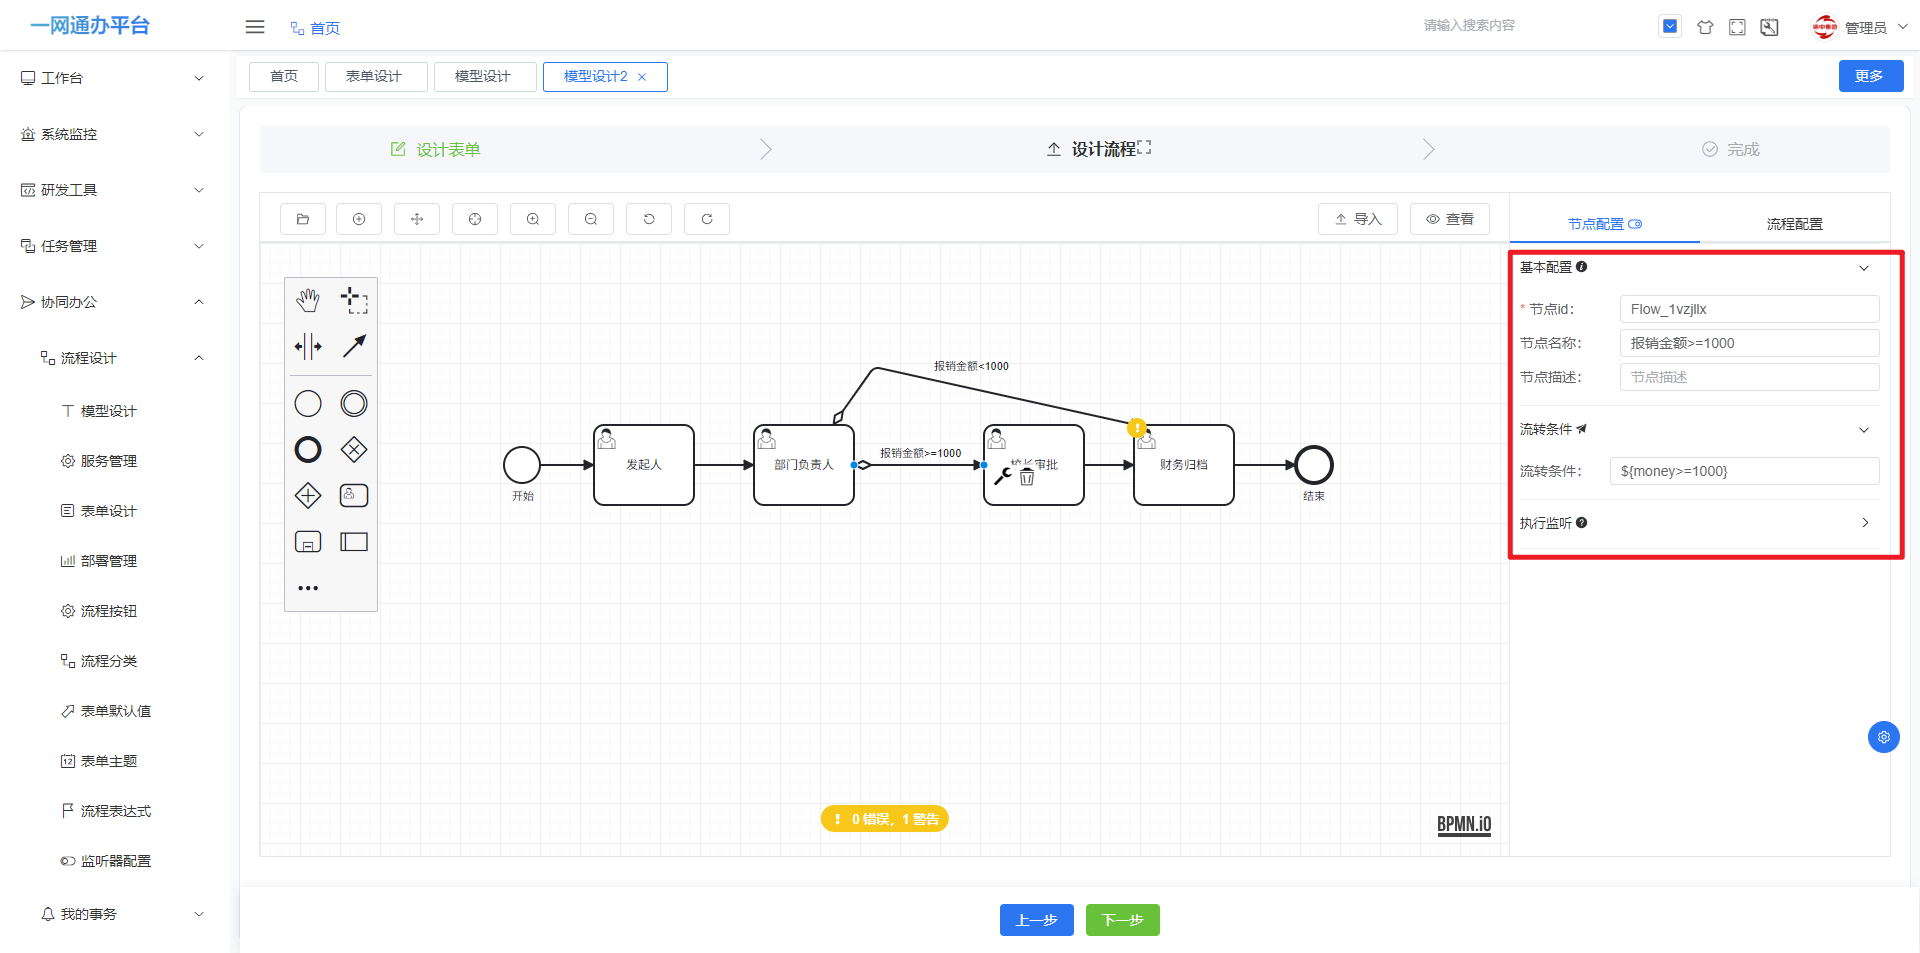1920x953 pixels.
Task: Click the four-arrow move toolbar button
Action: [417, 219]
